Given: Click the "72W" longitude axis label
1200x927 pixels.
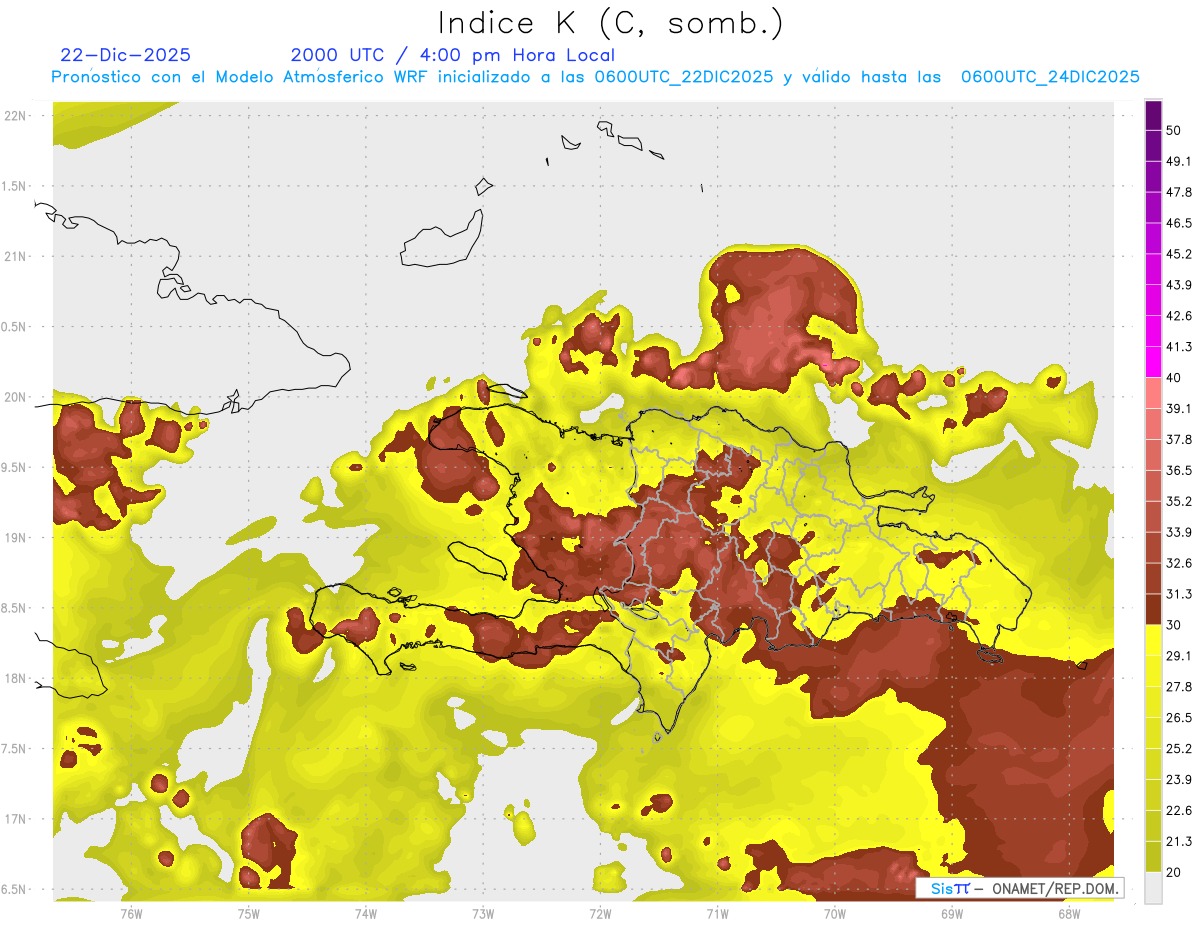Looking at the screenshot, I should [x=600, y=913].
